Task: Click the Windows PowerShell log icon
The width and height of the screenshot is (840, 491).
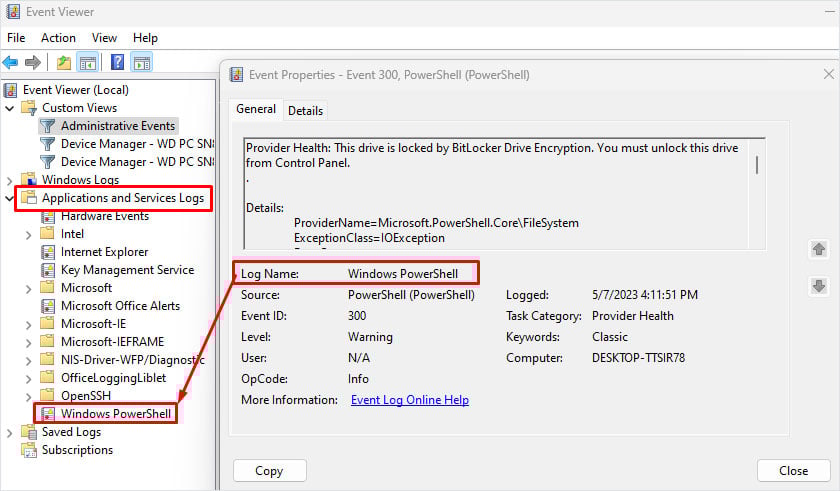Action: tap(48, 413)
